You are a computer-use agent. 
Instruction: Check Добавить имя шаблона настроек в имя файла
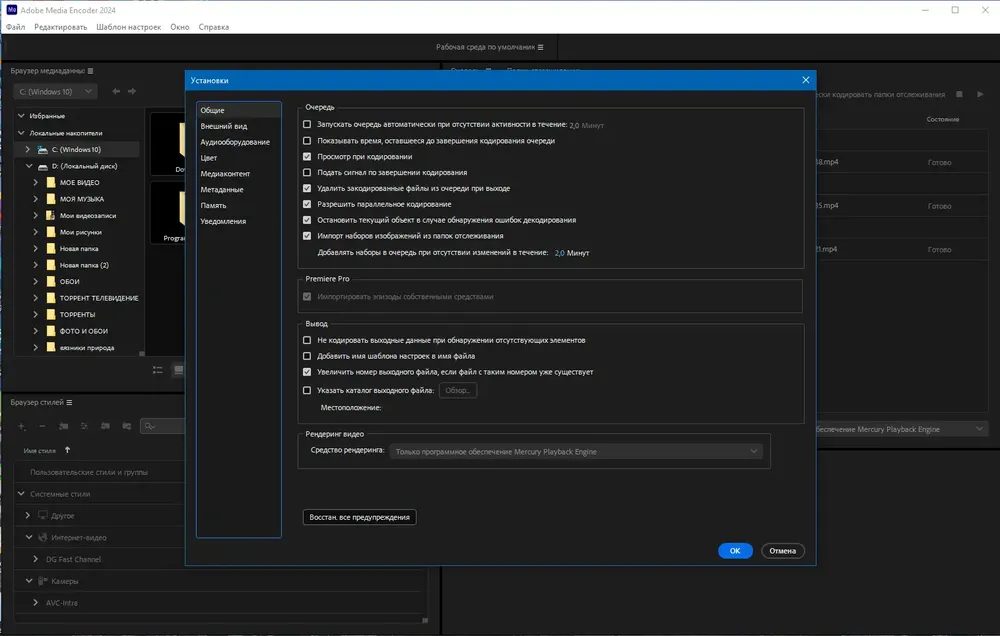pos(307,356)
